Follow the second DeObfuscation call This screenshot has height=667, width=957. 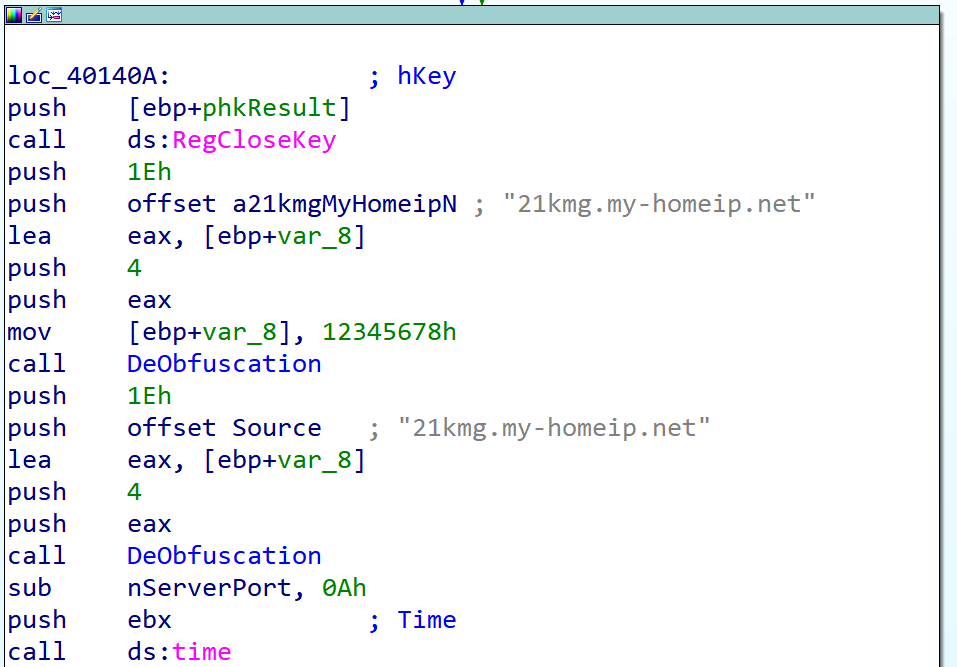(x=224, y=556)
